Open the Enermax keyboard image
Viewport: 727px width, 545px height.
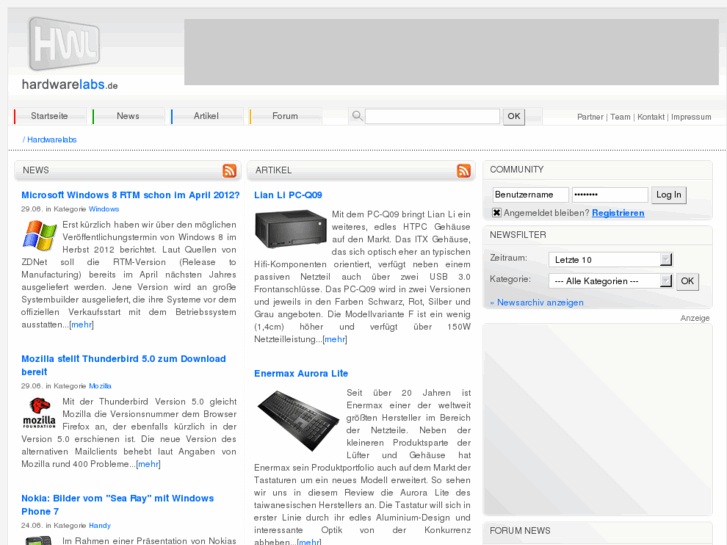click(299, 420)
